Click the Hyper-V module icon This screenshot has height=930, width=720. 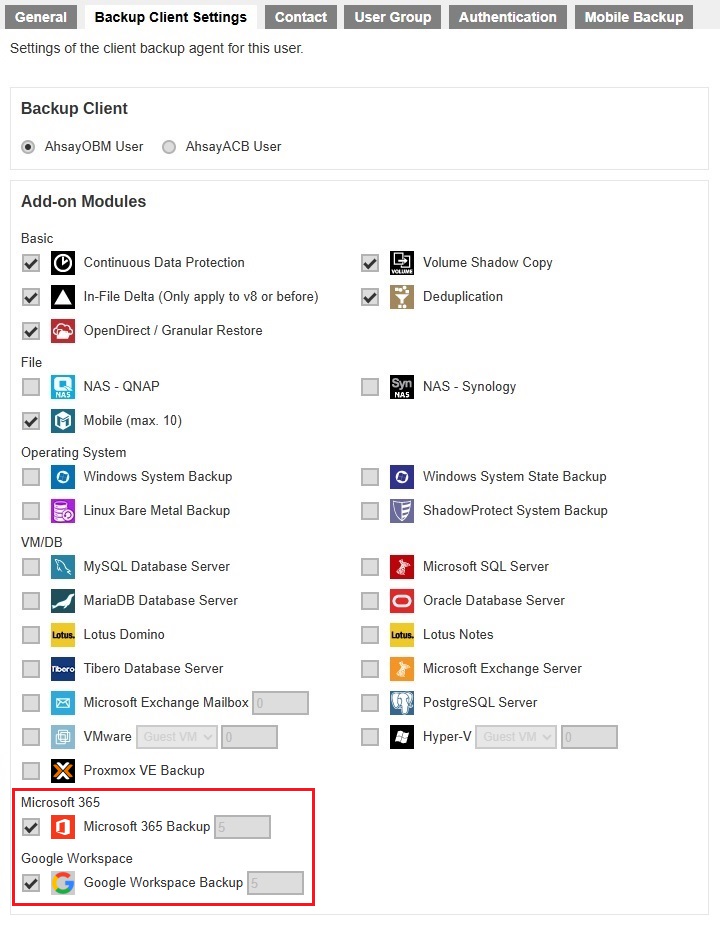coord(402,737)
